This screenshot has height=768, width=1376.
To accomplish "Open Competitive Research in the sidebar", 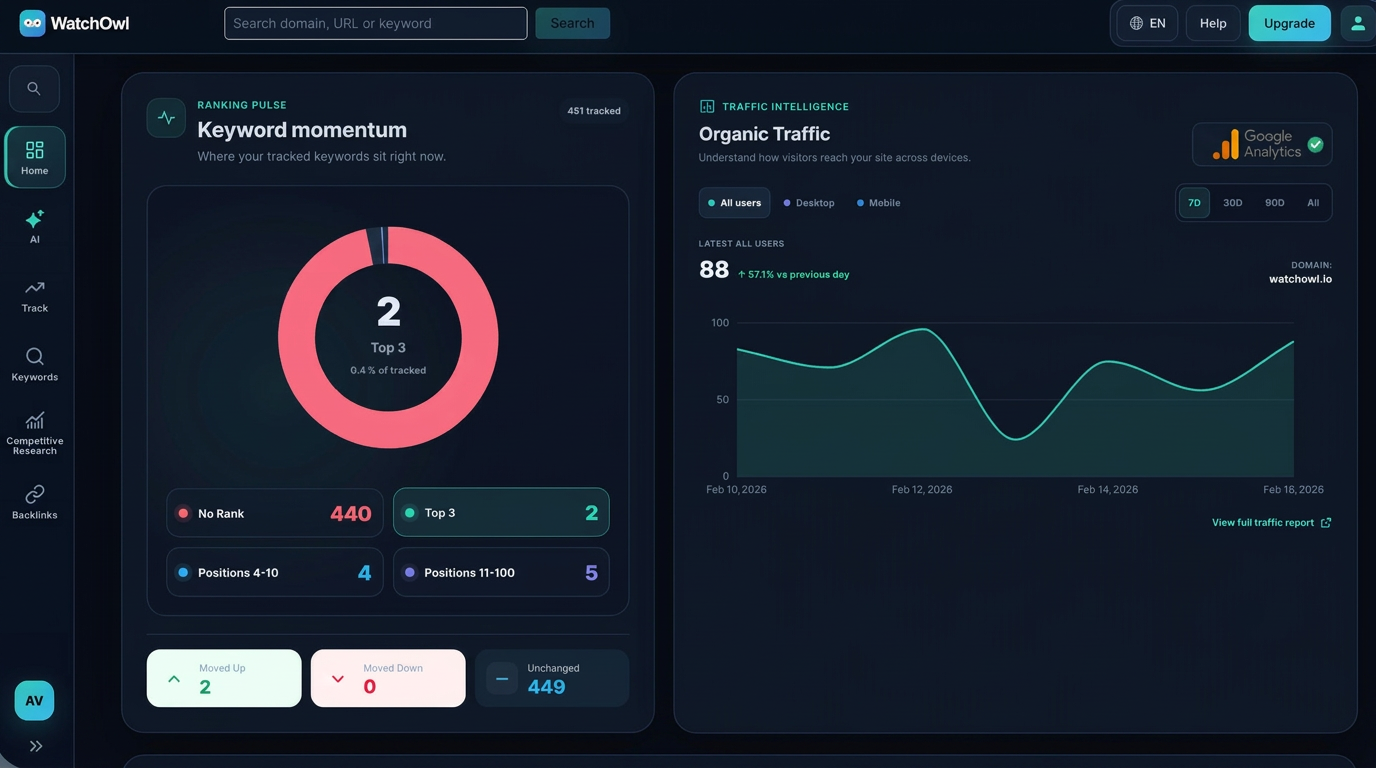I will click(35, 433).
